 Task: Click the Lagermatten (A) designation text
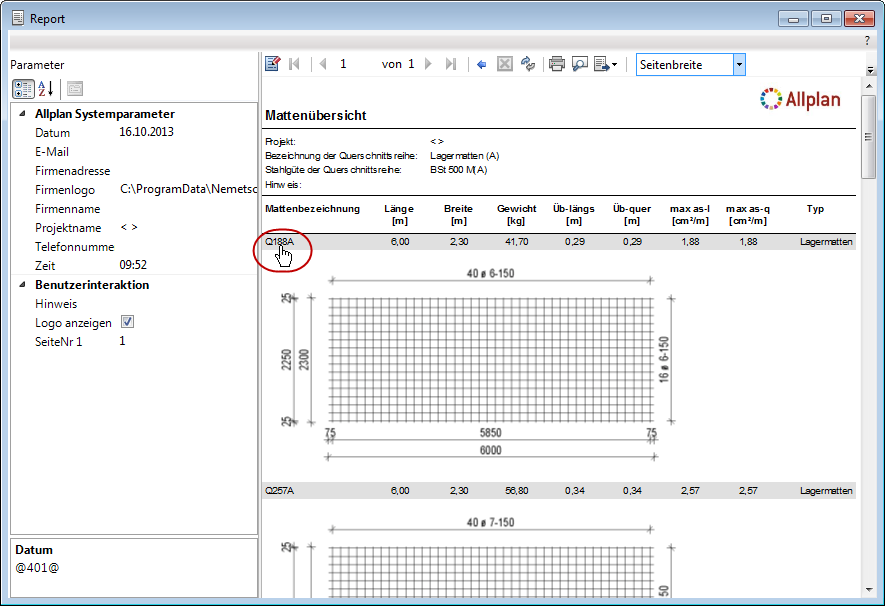coord(465,156)
